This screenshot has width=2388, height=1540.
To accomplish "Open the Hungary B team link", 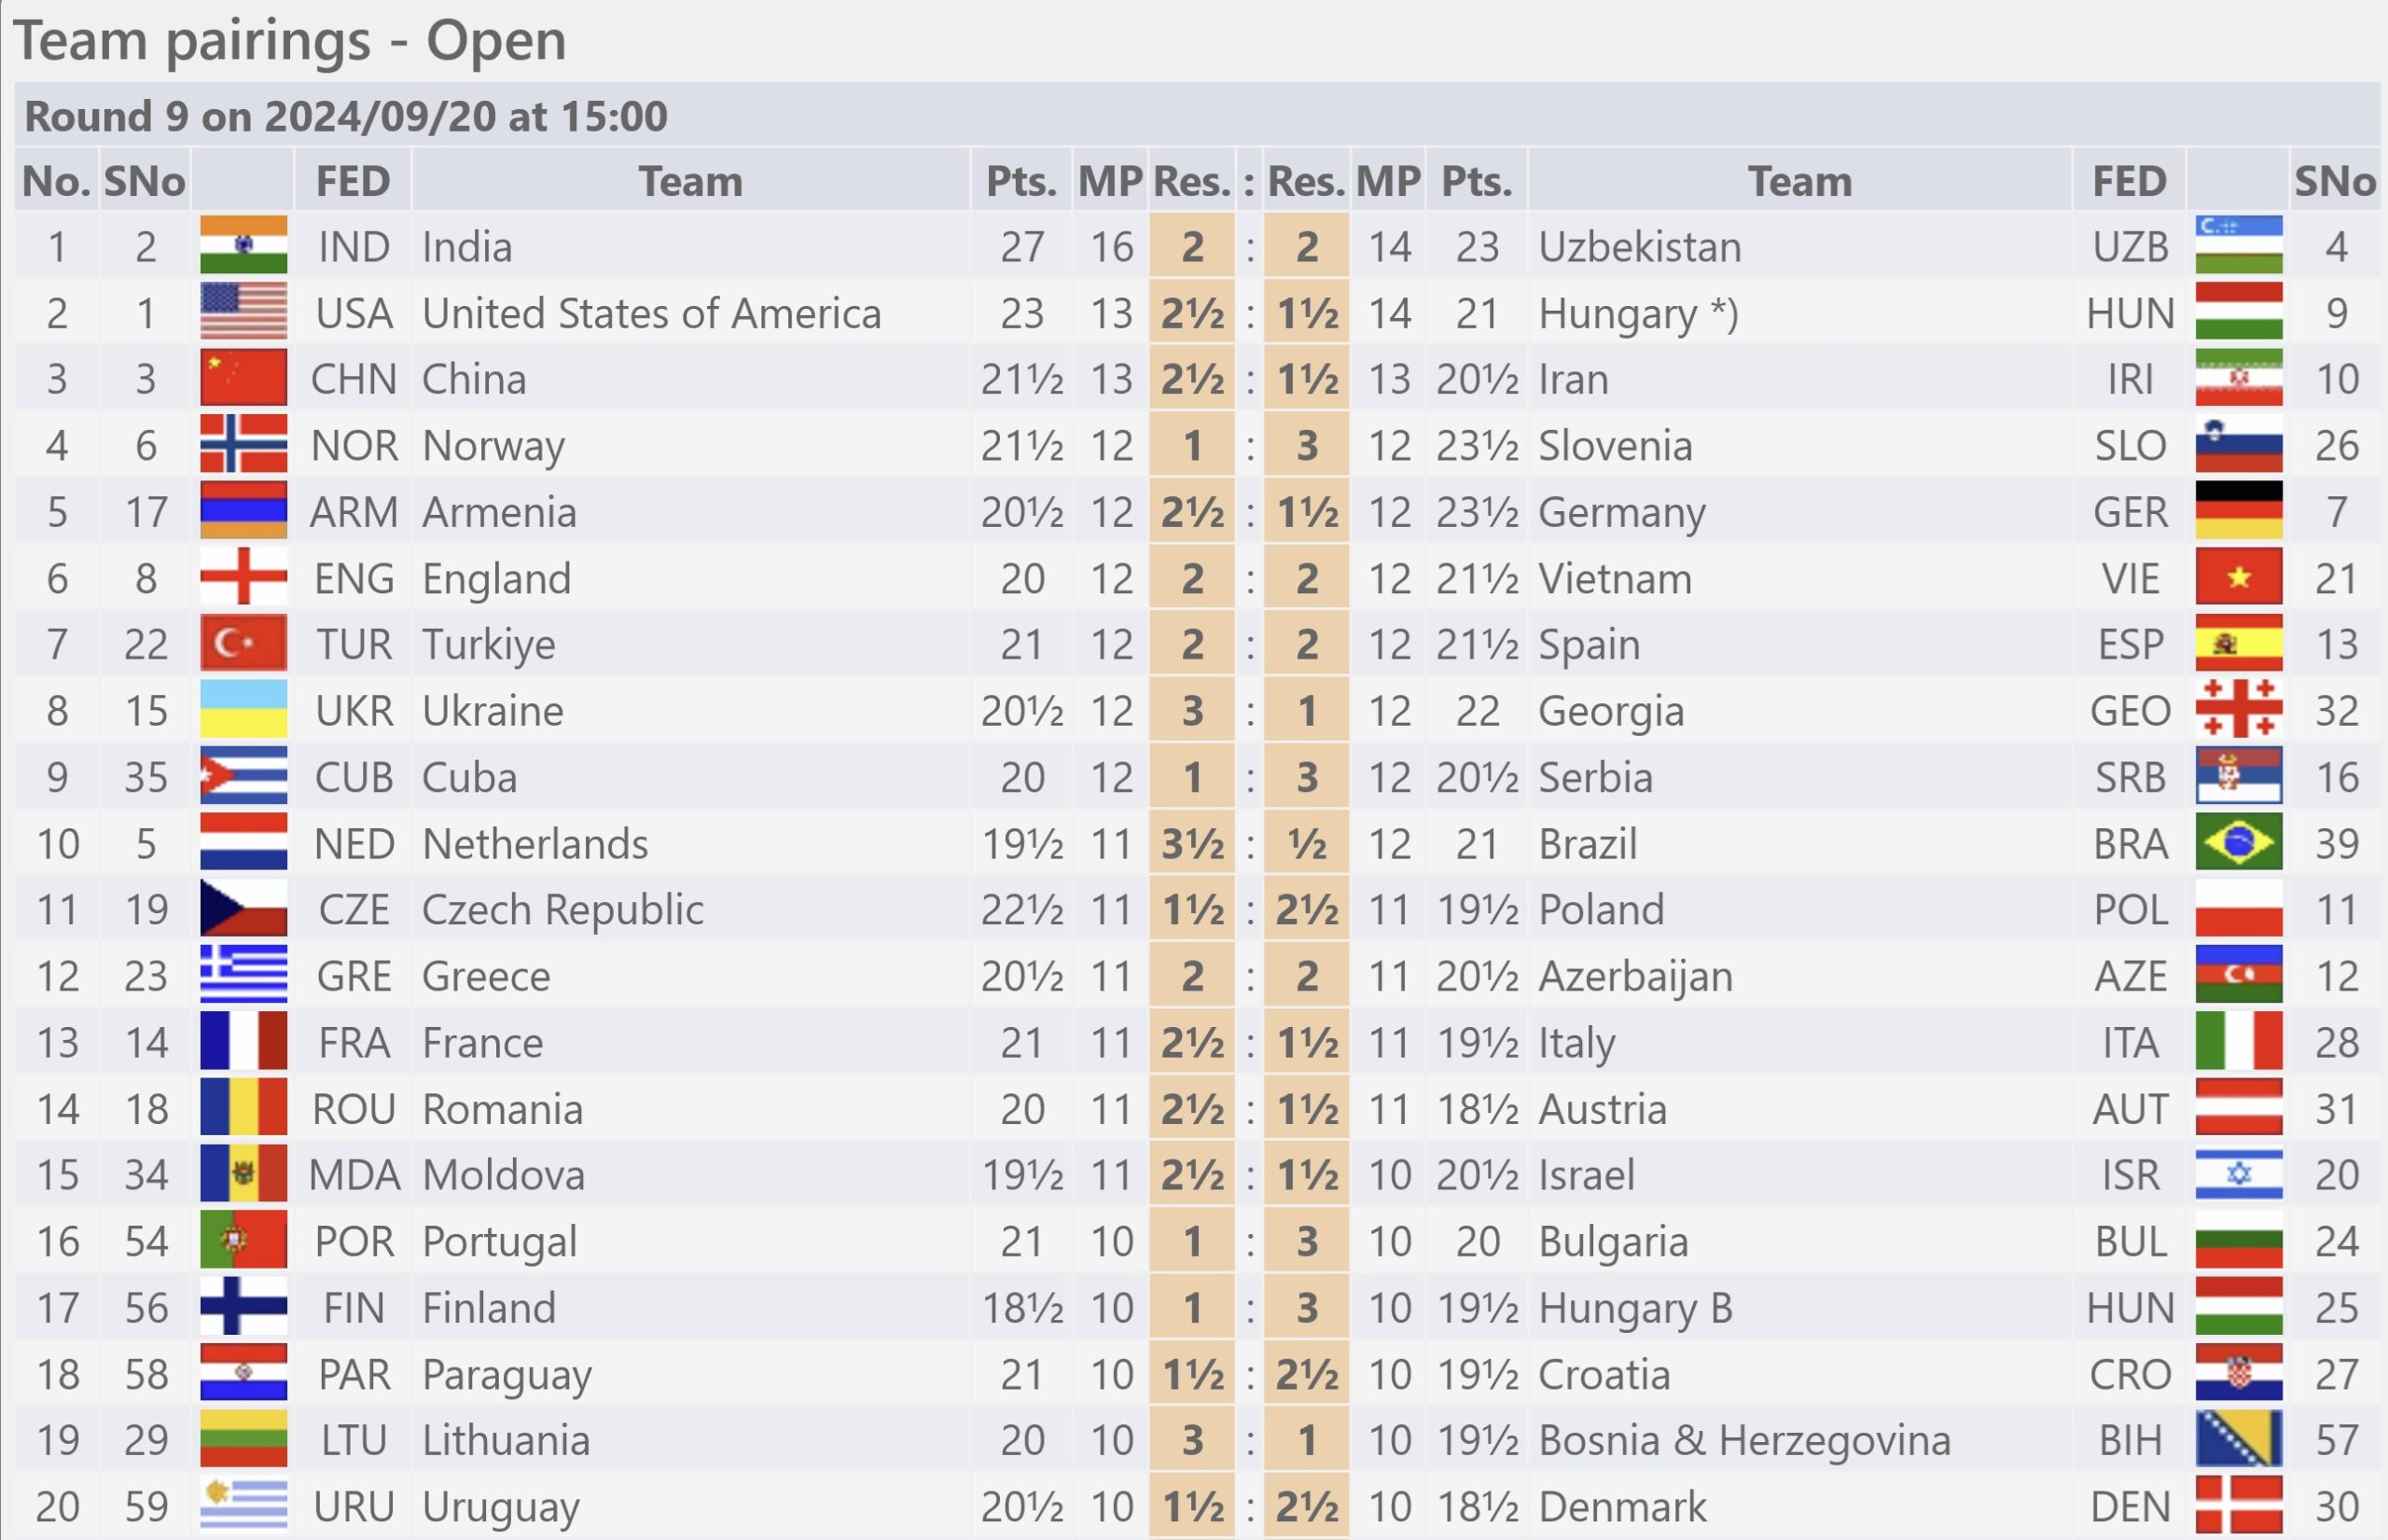I will coord(1635,1308).
